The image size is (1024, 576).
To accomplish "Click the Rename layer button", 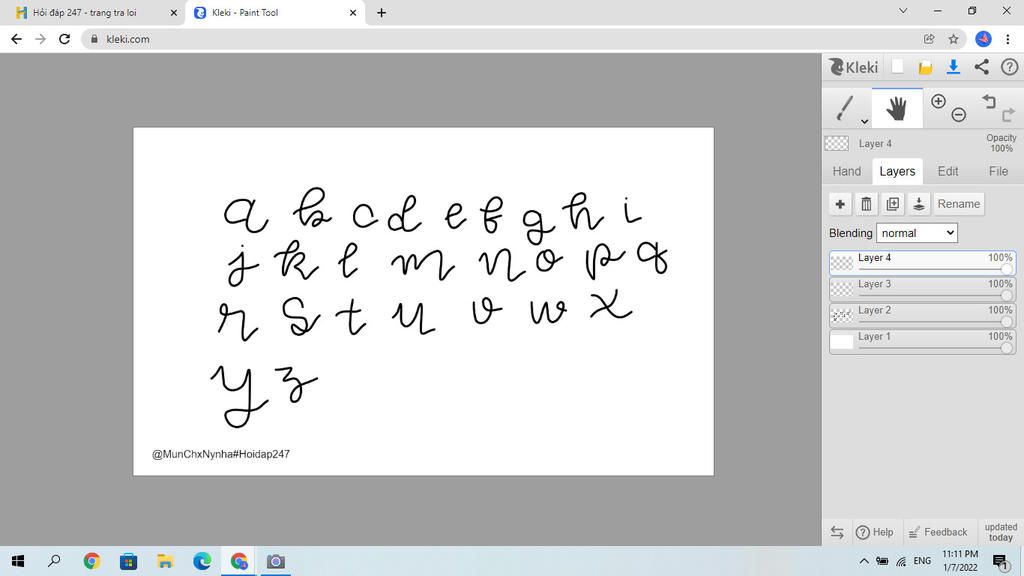I will (958, 204).
